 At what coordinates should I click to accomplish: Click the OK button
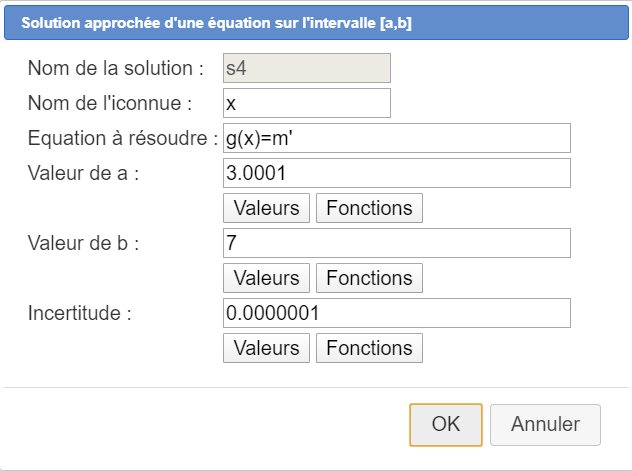pos(445,424)
